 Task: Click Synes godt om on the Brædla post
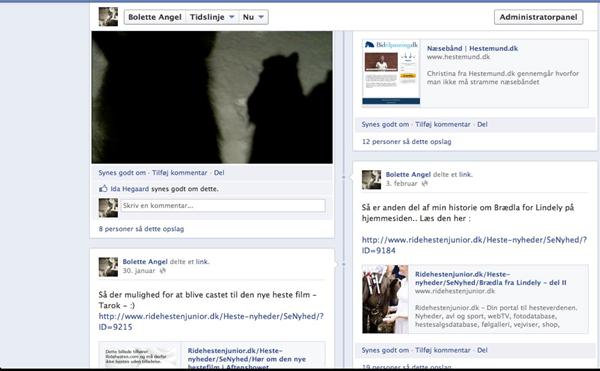385,350
